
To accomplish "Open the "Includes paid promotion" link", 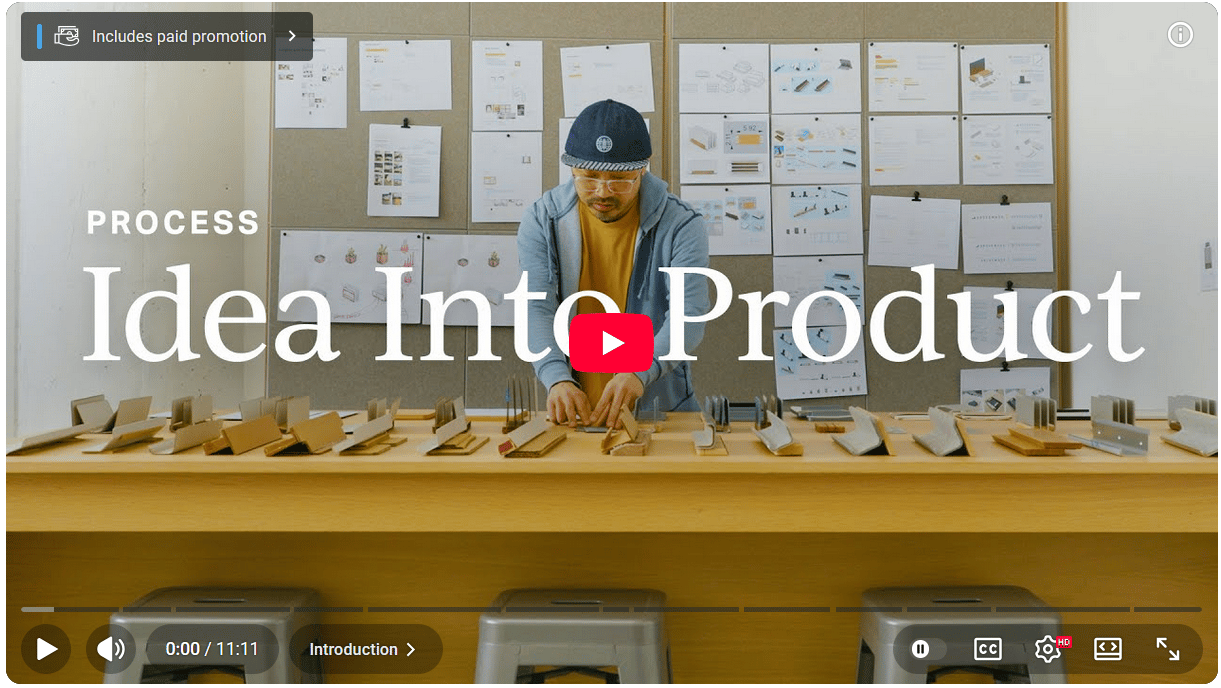I will (x=179, y=36).
